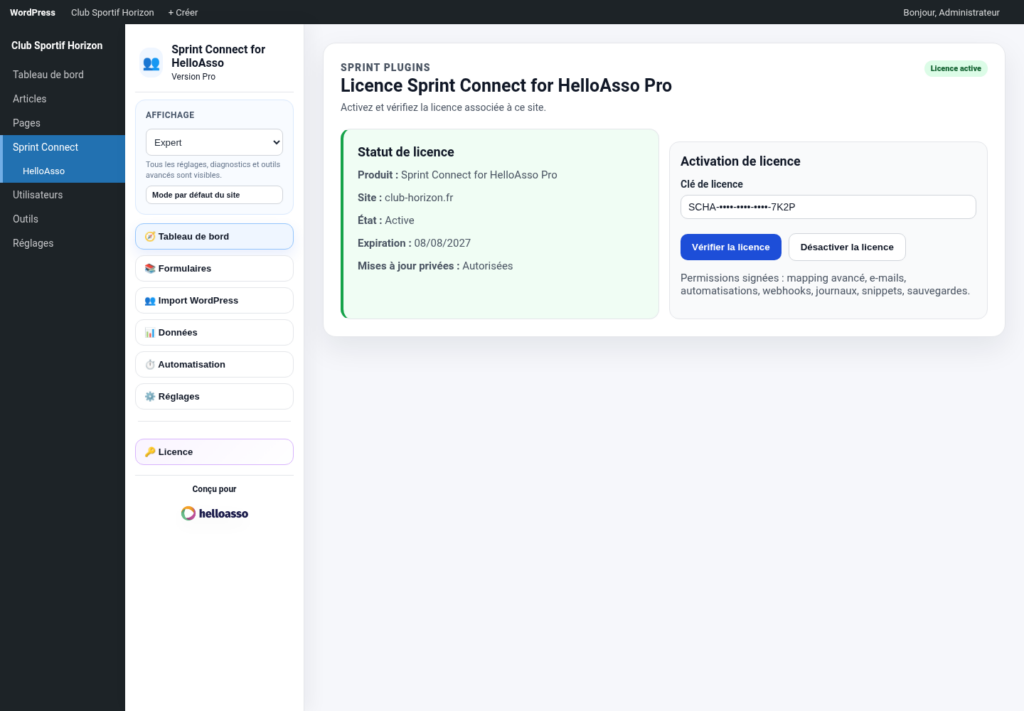Open Outils in WordPress sidebar
The image size is (1024, 711).
click(x=62, y=219)
